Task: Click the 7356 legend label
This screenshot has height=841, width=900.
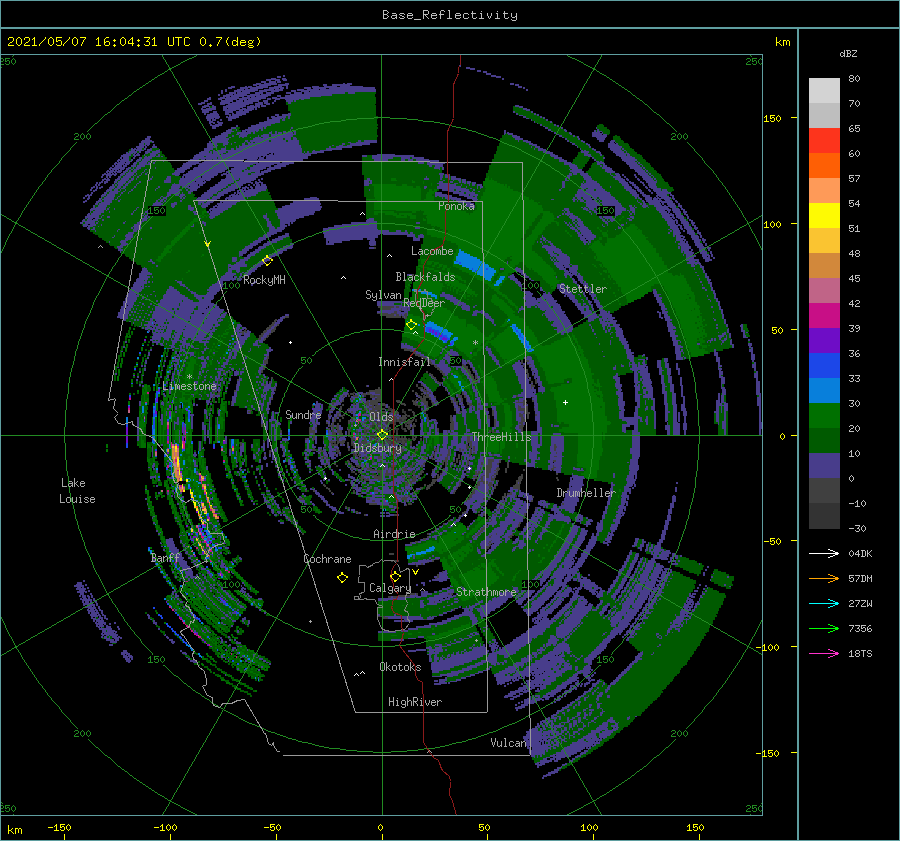Action: (860, 629)
